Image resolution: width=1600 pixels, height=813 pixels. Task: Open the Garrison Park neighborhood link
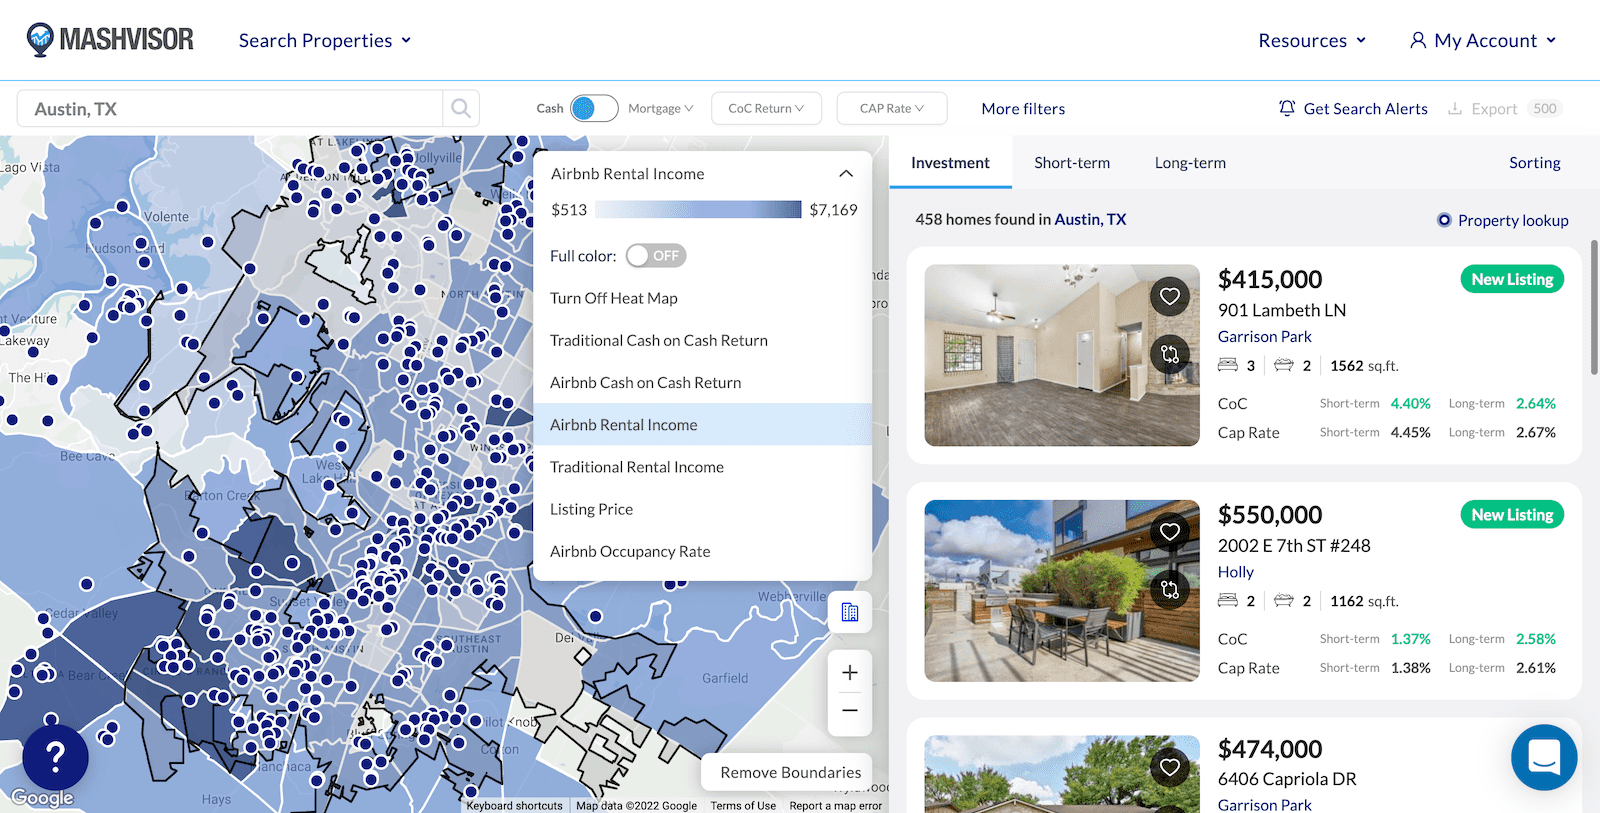click(x=1264, y=337)
